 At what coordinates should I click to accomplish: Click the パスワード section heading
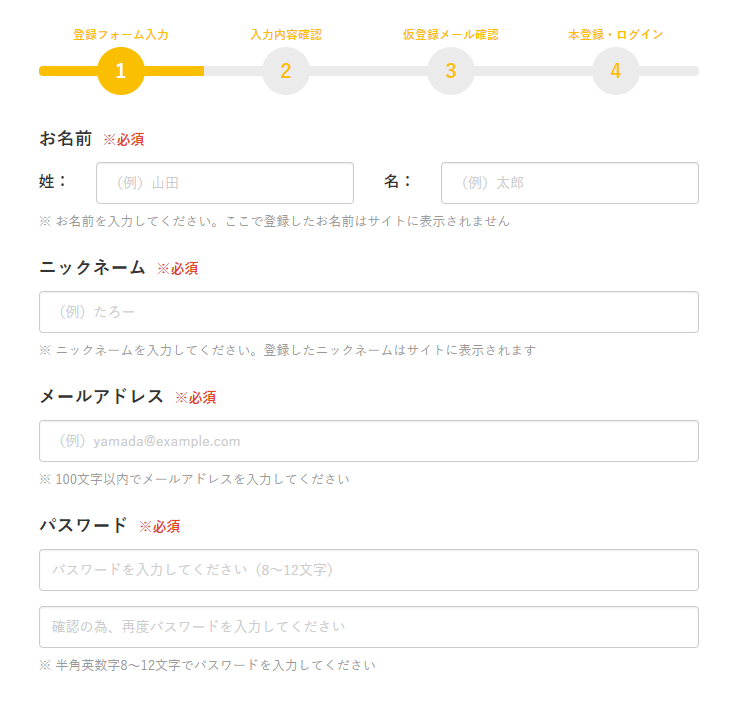(x=83, y=525)
